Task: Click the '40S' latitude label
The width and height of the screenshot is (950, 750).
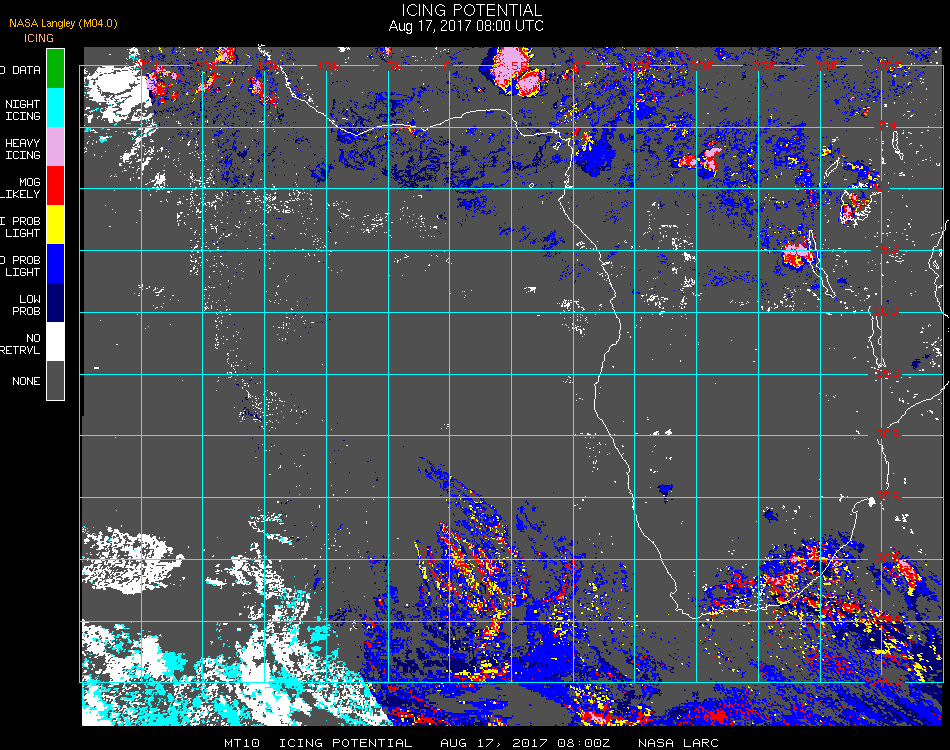Action: (x=889, y=681)
